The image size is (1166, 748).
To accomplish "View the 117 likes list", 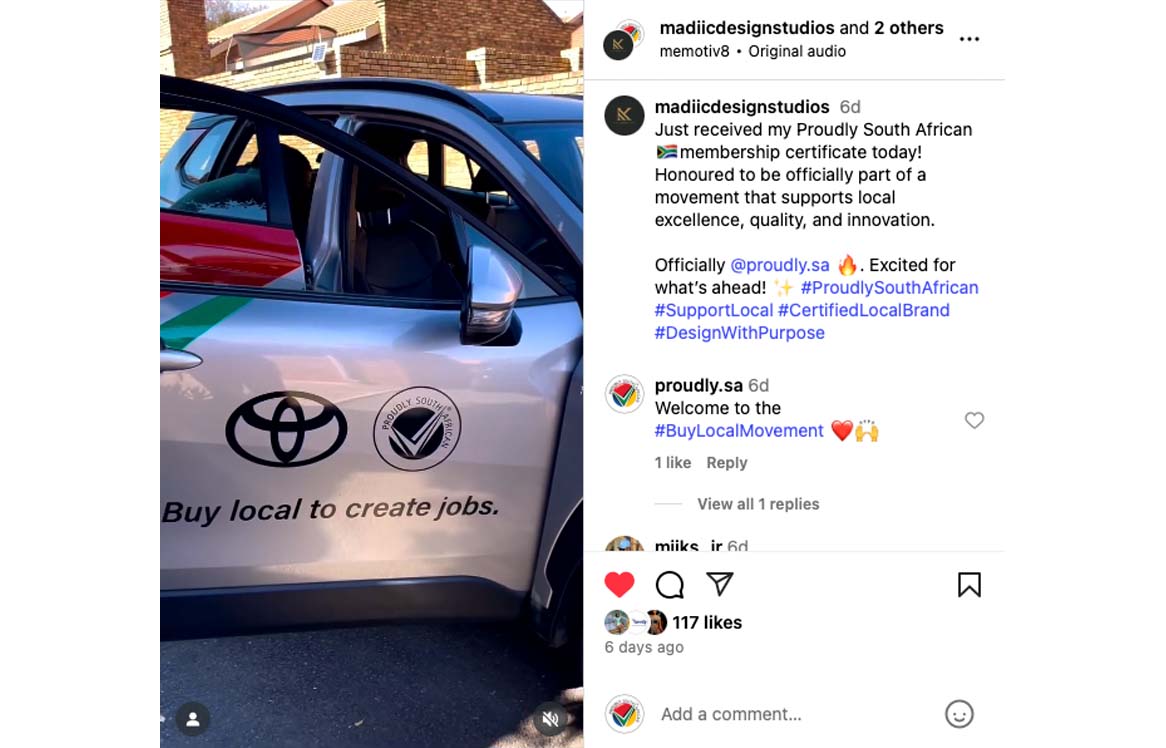I will click(x=706, y=622).
